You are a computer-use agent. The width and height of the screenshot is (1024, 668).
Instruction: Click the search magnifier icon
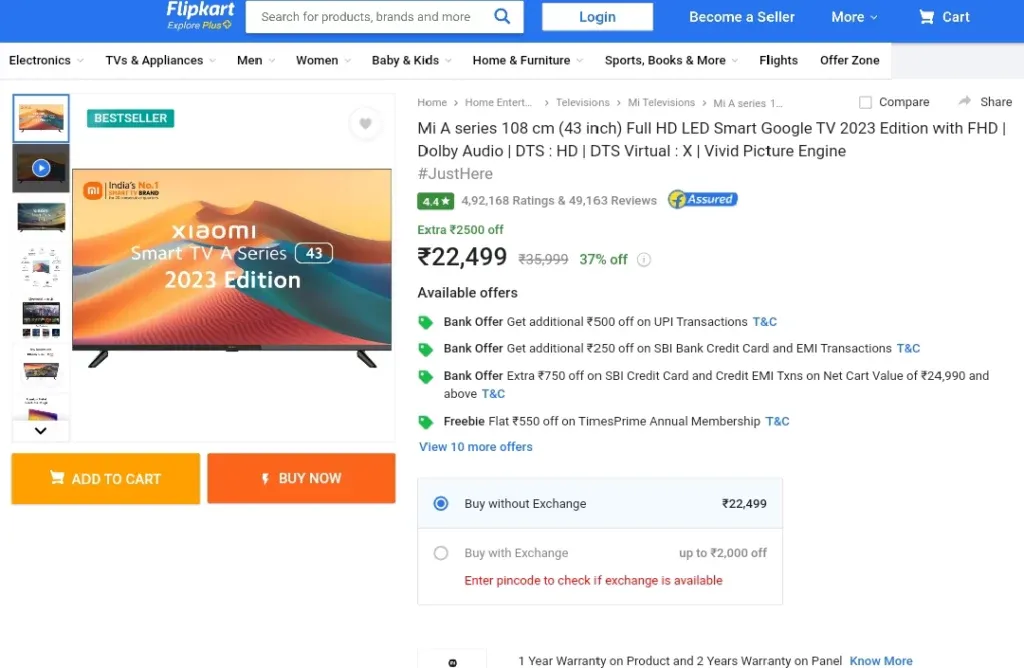(502, 16)
